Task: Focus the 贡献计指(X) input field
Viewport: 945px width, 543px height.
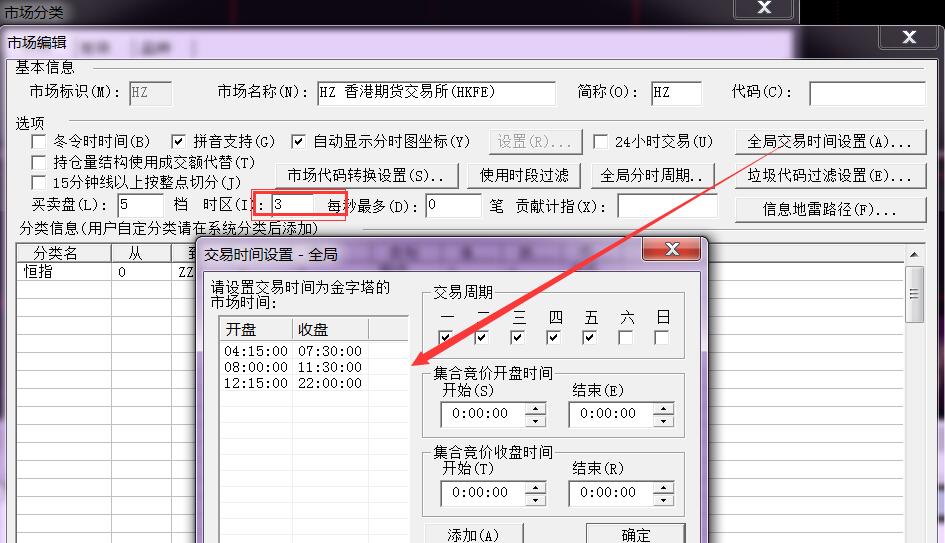Action: (667, 206)
